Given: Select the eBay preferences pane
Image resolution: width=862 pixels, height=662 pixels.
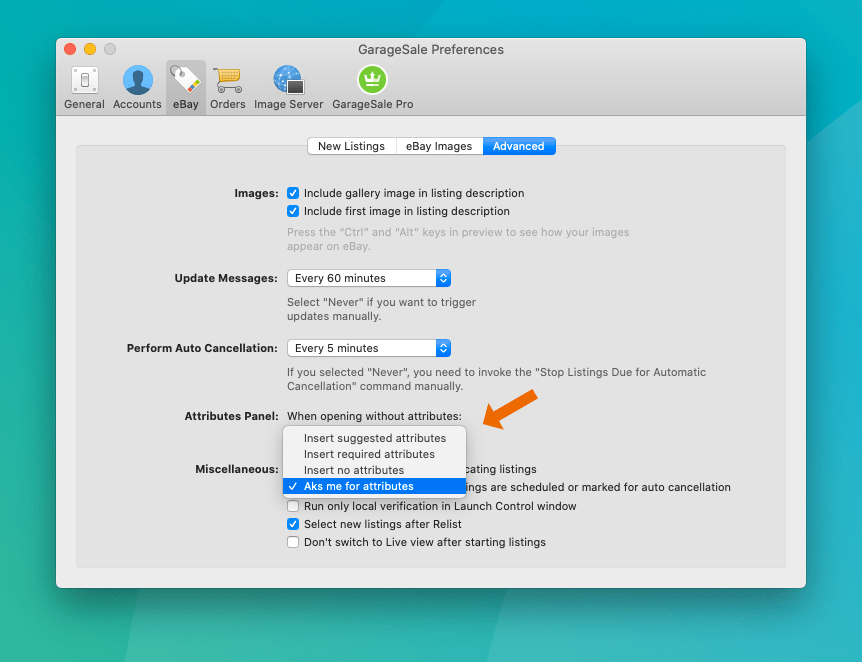Looking at the screenshot, I should point(186,88).
